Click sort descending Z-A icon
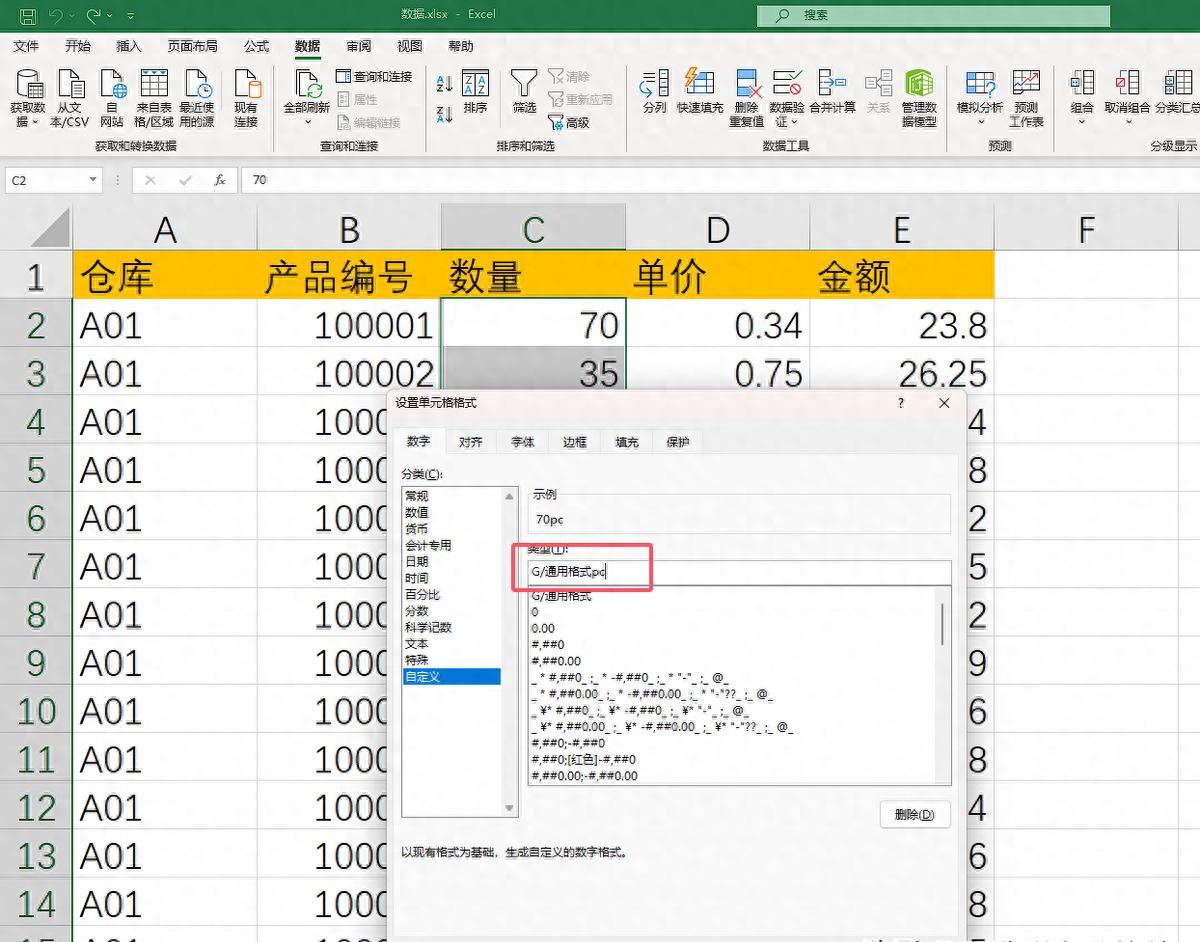This screenshot has height=942, width=1200. coord(445,113)
